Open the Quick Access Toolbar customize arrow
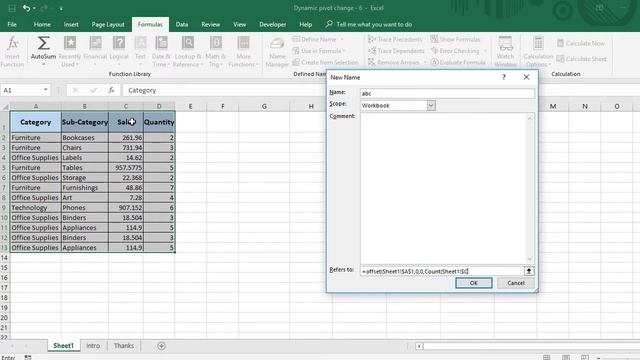The height and width of the screenshot is (360, 640). (61, 8)
